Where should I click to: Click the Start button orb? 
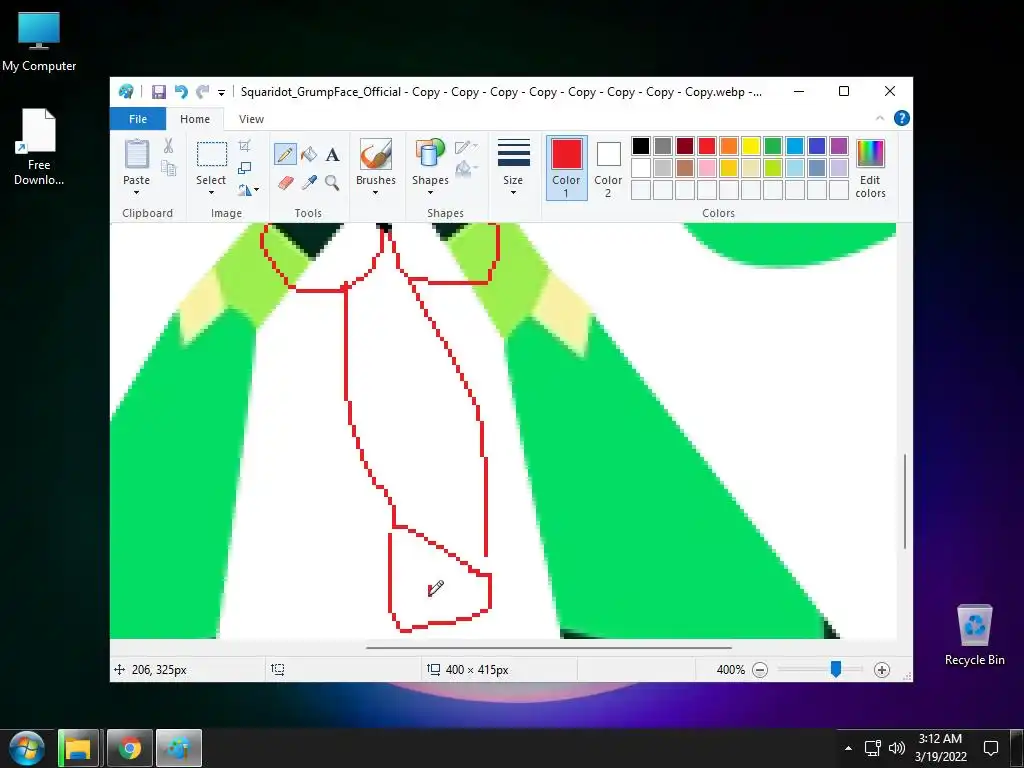point(27,748)
